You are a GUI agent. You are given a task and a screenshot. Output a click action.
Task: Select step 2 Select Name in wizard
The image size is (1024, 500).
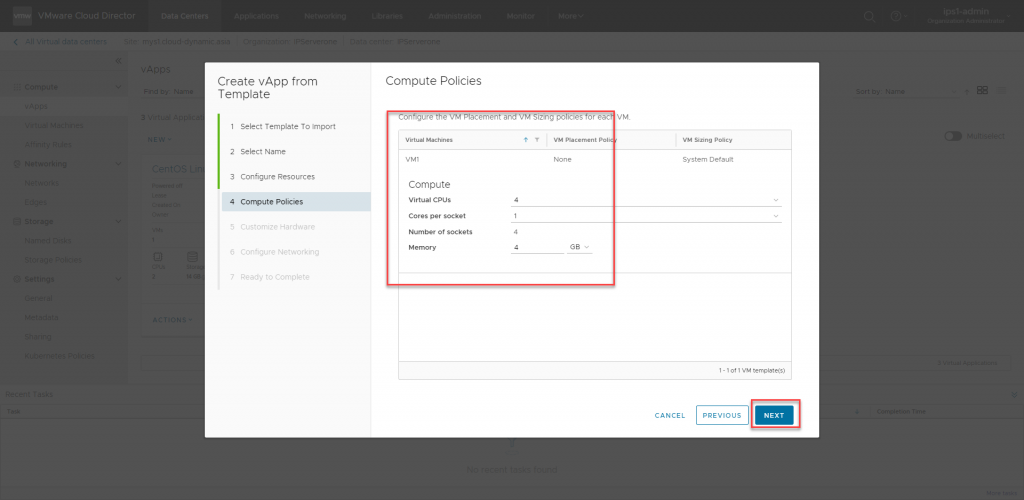[x=262, y=151]
